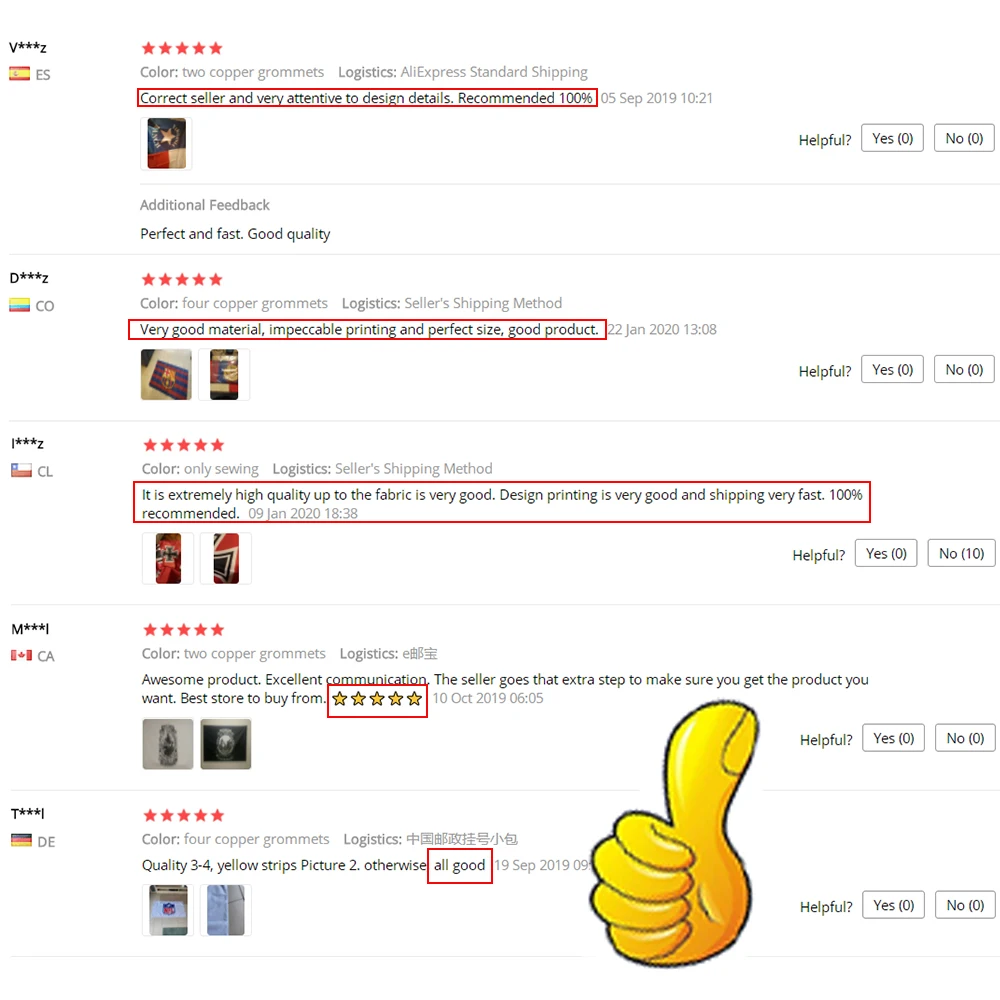Image resolution: width=1000 pixels, height=1000 pixels.
Task: Vote Yes (0) on V***z's review
Action: (x=892, y=138)
